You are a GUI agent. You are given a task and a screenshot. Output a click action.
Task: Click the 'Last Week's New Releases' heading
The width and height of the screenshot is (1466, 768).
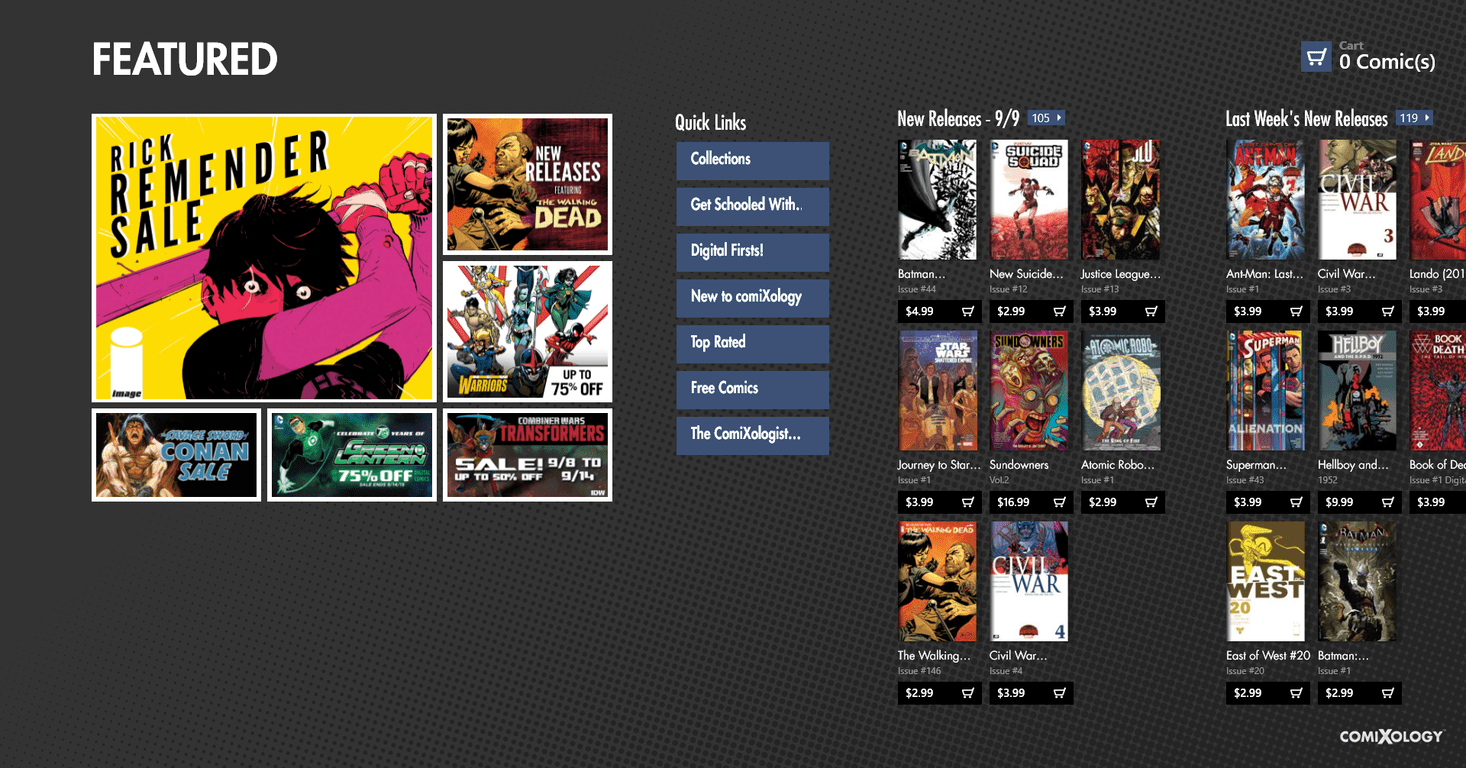1307,119
